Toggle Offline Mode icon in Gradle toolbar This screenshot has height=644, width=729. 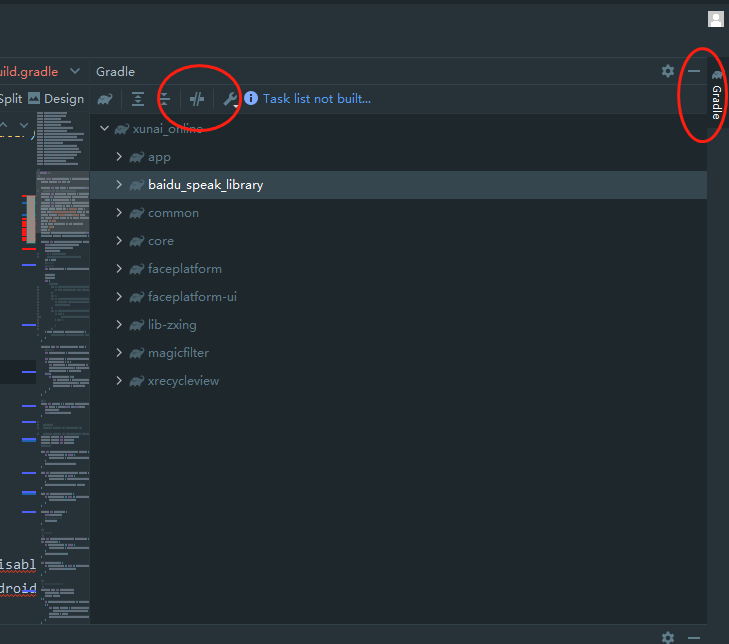coord(197,99)
